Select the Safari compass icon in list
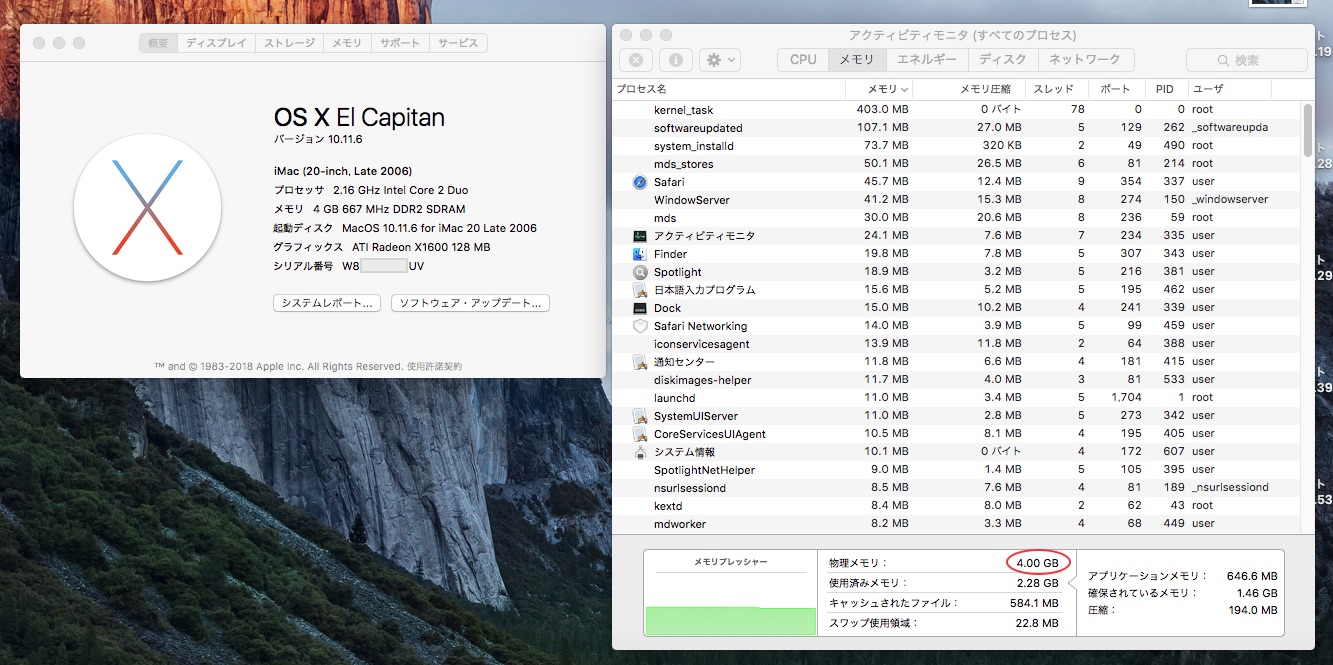This screenshot has height=665, width=1333. [x=640, y=182]
